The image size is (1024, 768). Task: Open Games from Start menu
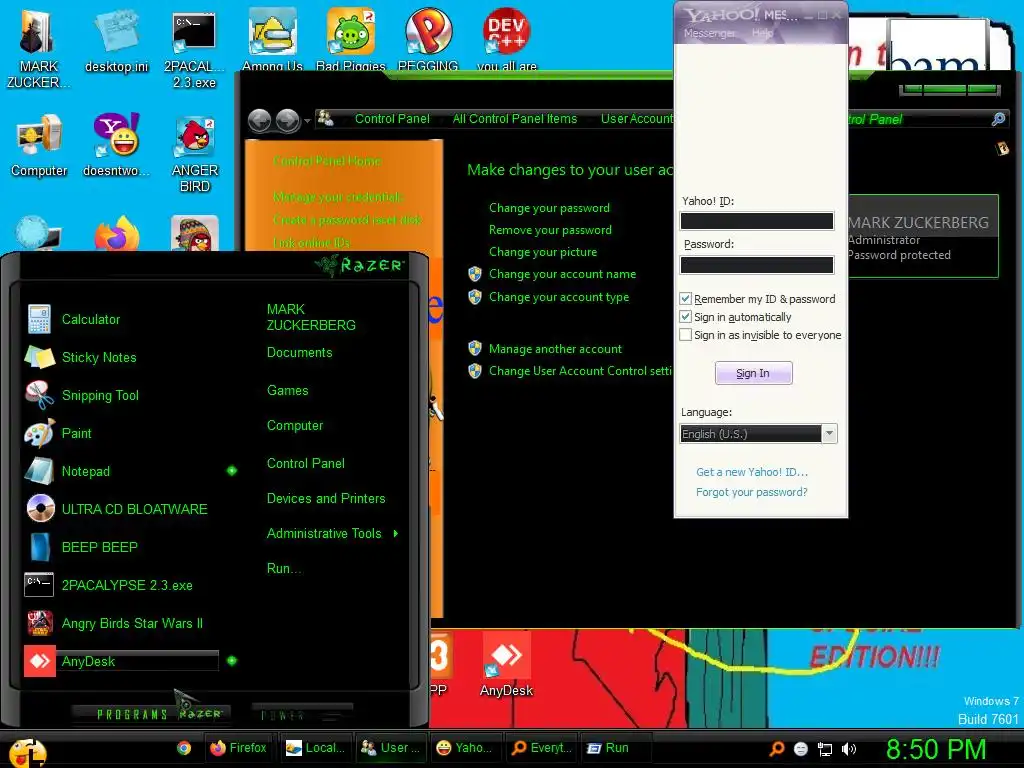point(287,391)
